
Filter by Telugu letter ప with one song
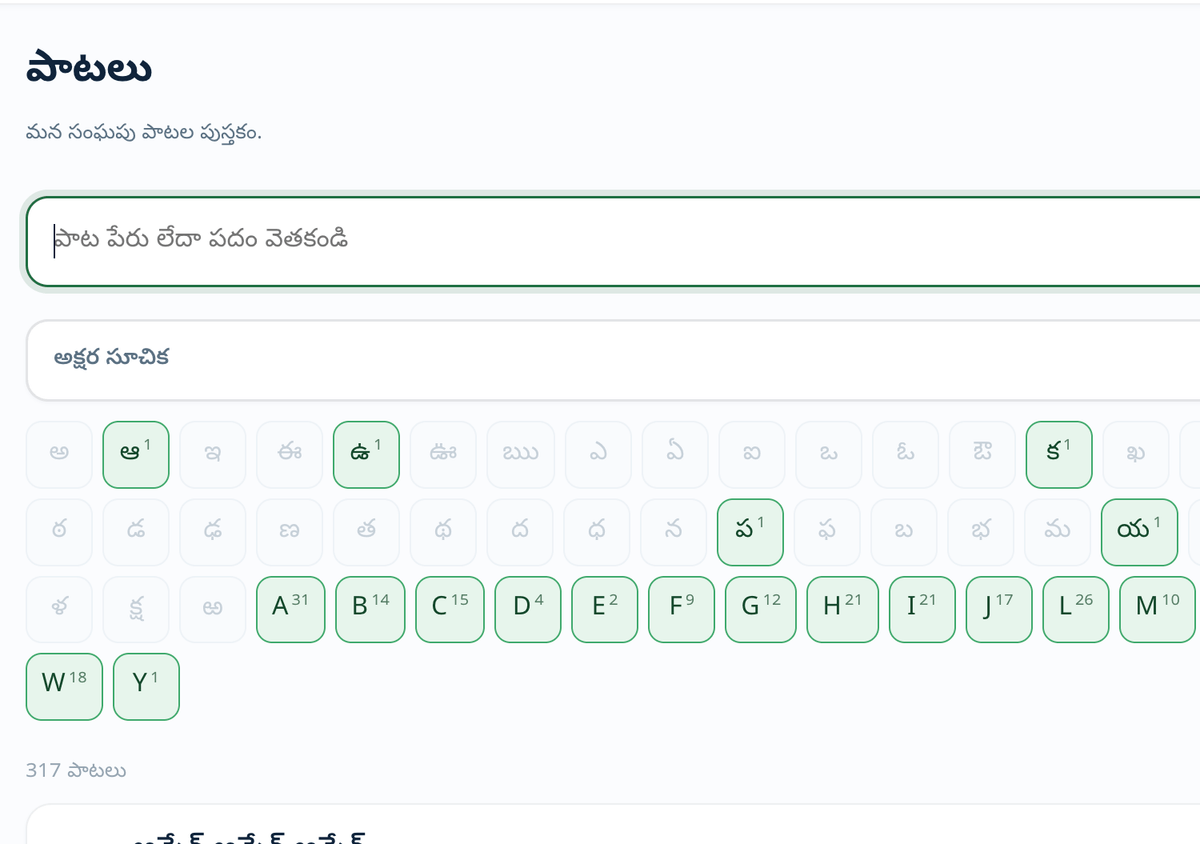click(x=751, y=532)
